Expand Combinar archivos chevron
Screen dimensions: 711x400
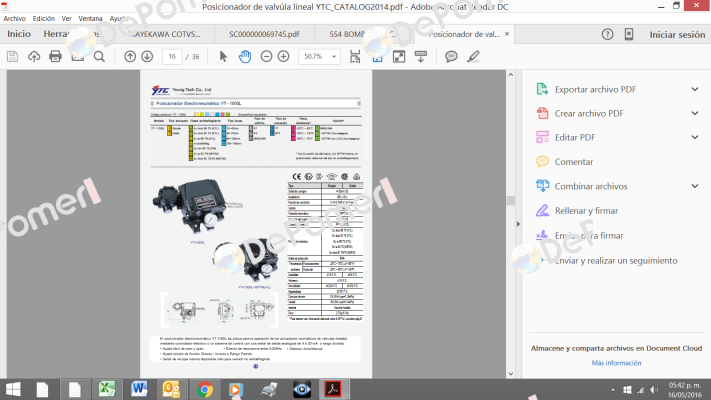(695, 186)
